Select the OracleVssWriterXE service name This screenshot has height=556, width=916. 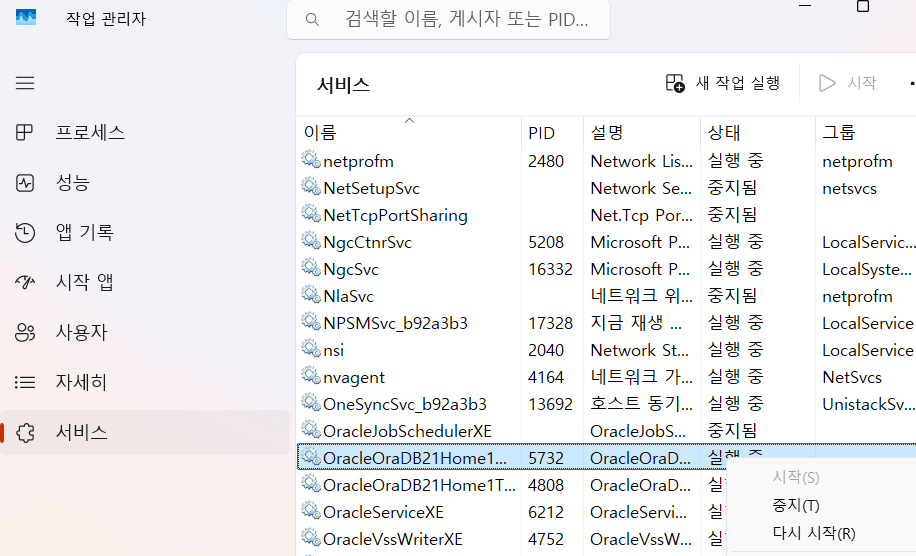tap(393, 539)
